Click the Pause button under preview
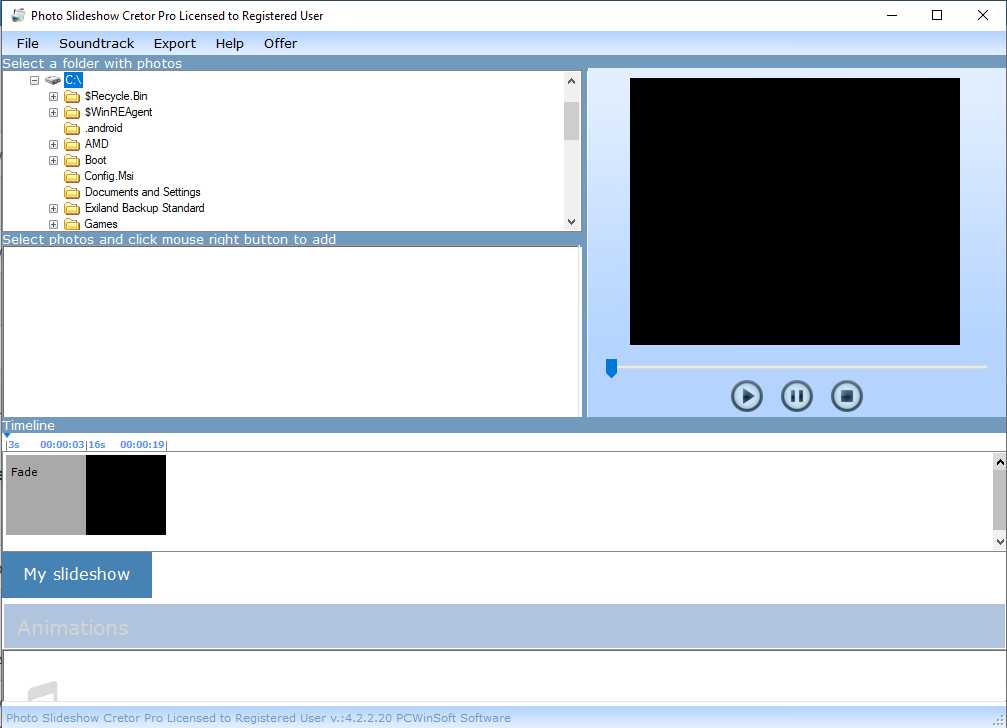1007x728 pixels. pos(796,396)
